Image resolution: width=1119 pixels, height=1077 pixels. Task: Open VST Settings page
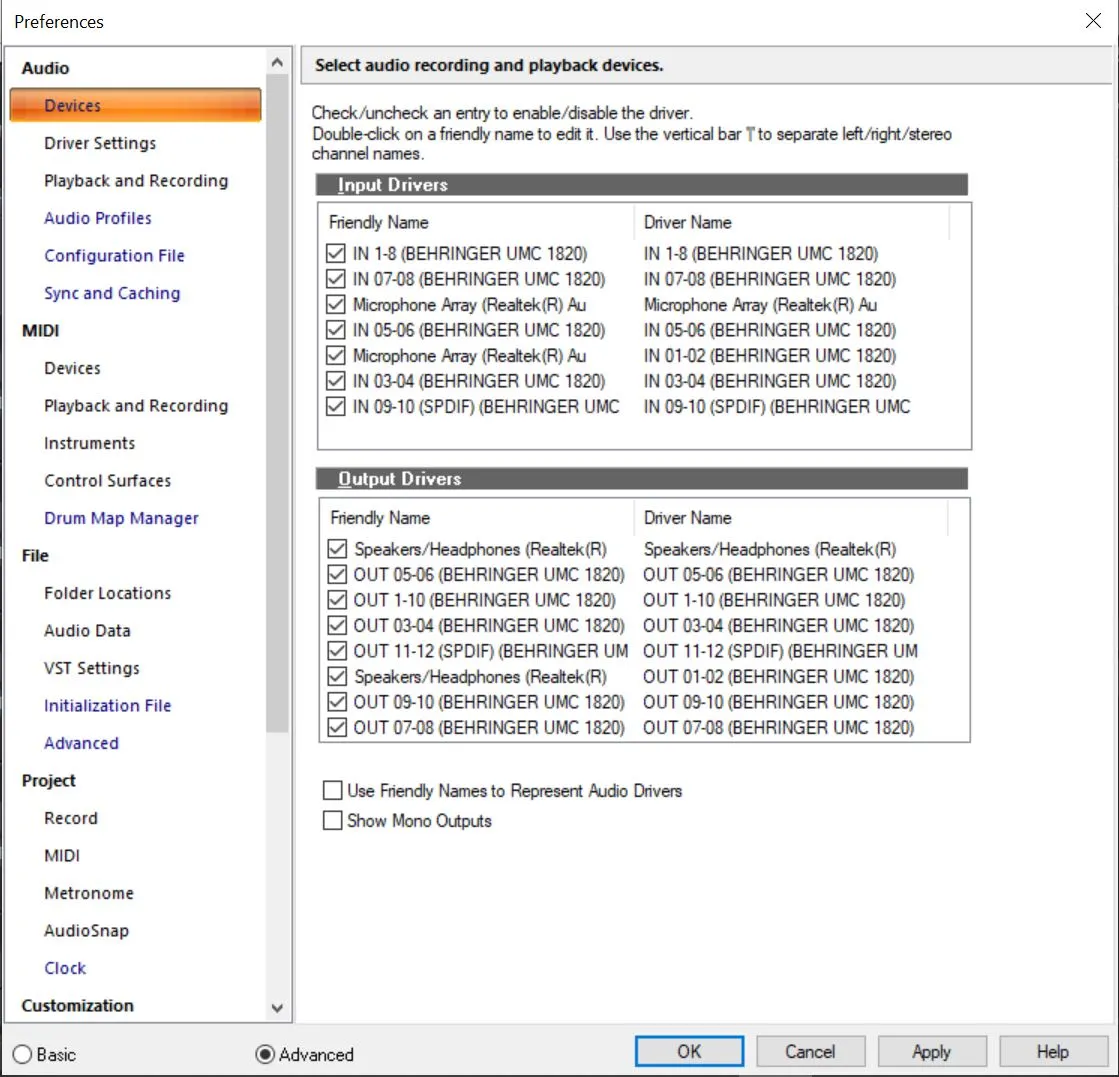coord(91,668)
